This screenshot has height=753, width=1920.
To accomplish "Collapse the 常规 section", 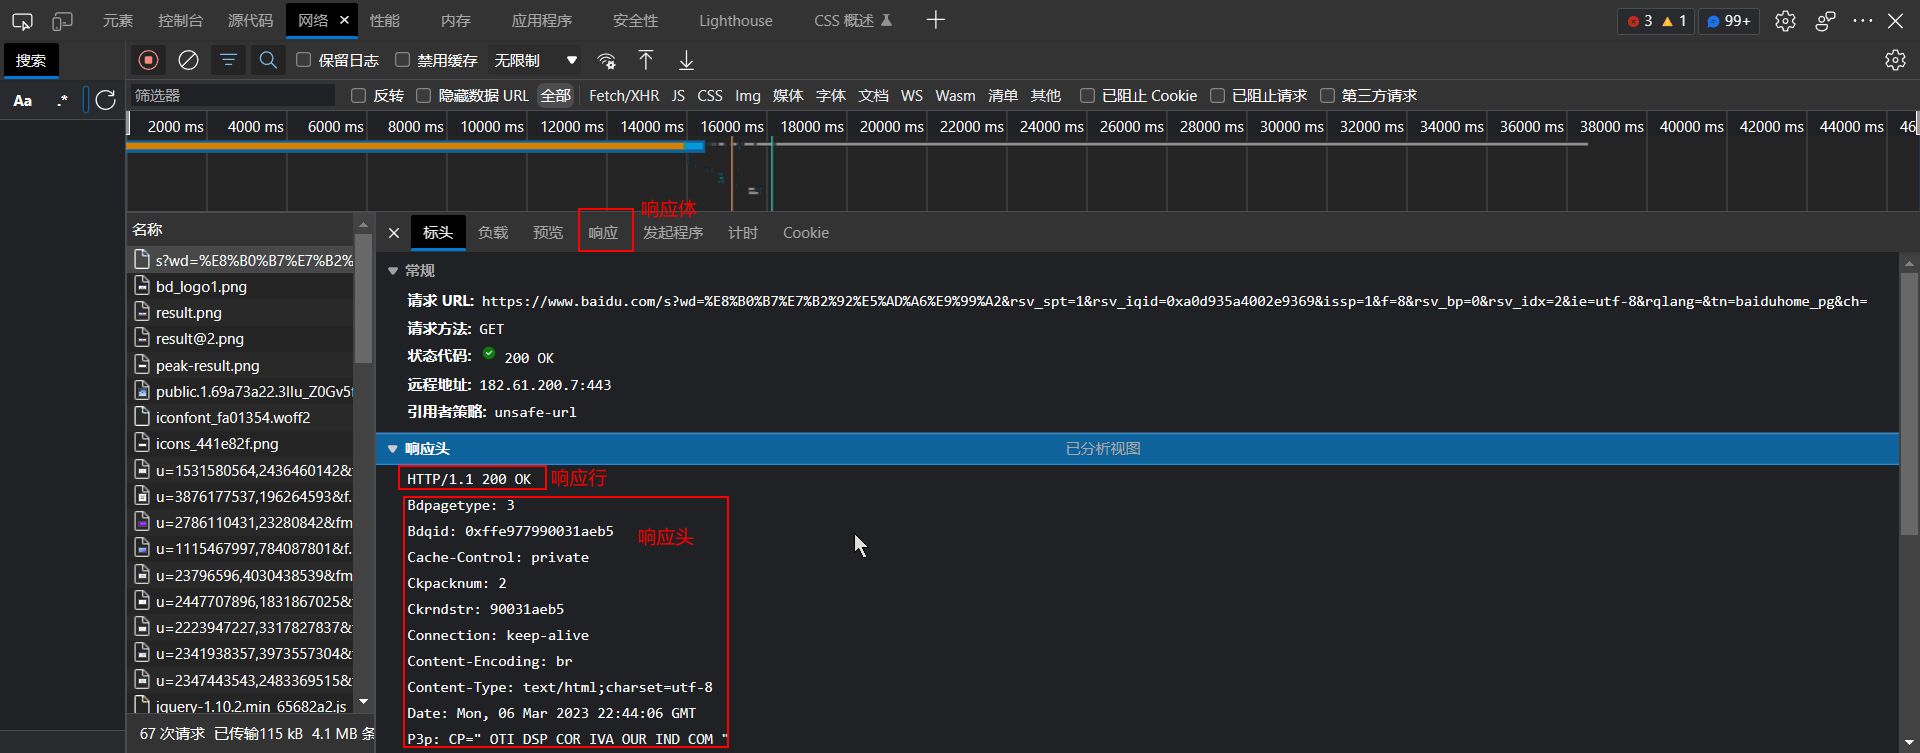I will 393,271.
